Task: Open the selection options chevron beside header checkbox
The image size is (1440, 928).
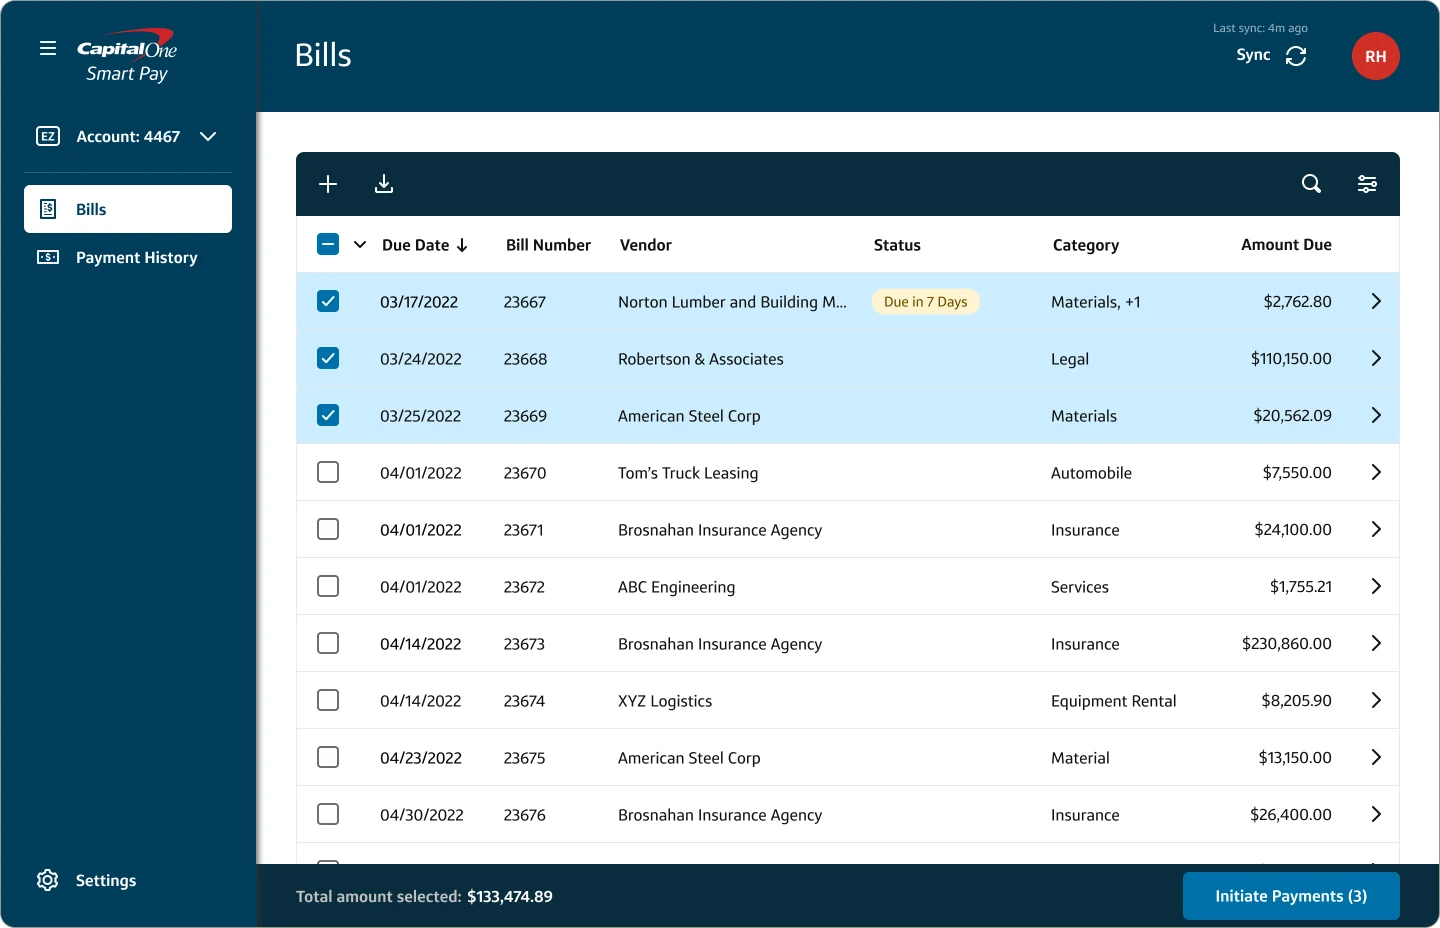Action: [360, 244]
